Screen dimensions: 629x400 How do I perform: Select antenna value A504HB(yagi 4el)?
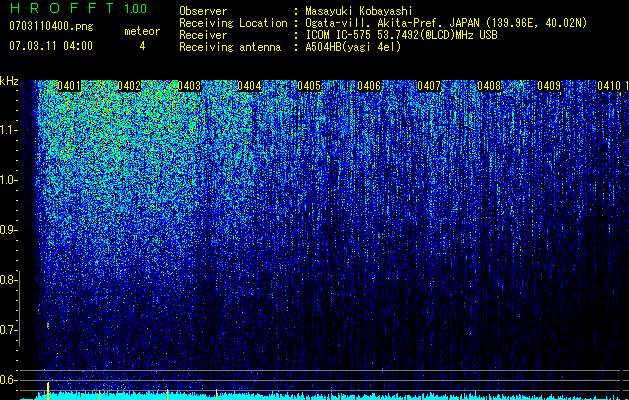click(353, 47)
